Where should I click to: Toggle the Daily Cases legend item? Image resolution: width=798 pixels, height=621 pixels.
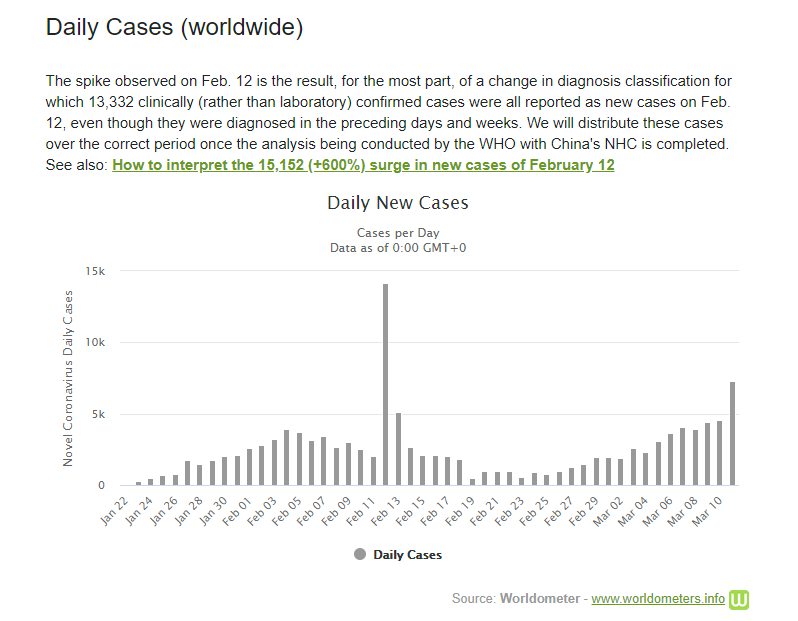click(407, 554)
